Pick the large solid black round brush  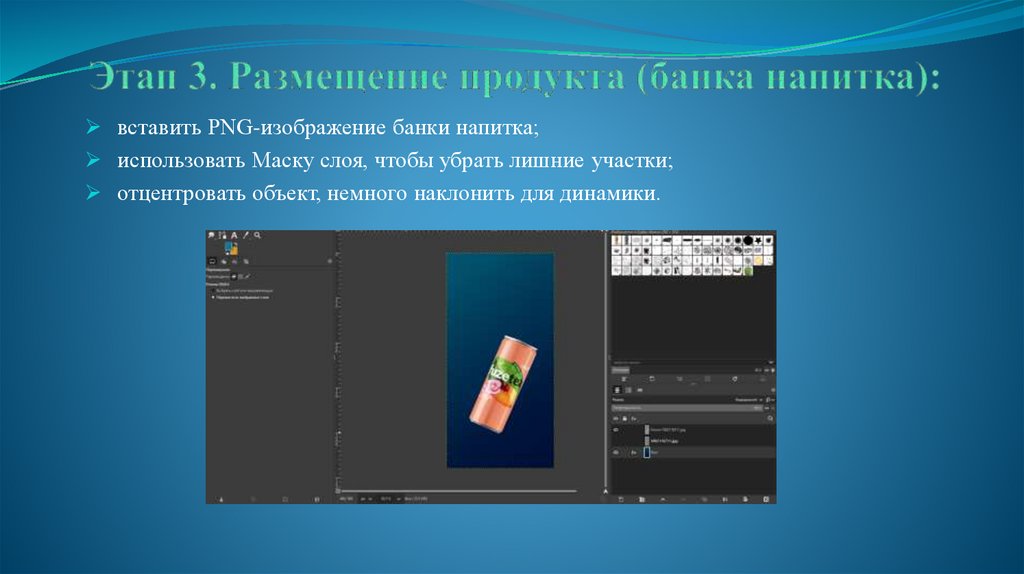pyautogui.click(x=748, y=240)
